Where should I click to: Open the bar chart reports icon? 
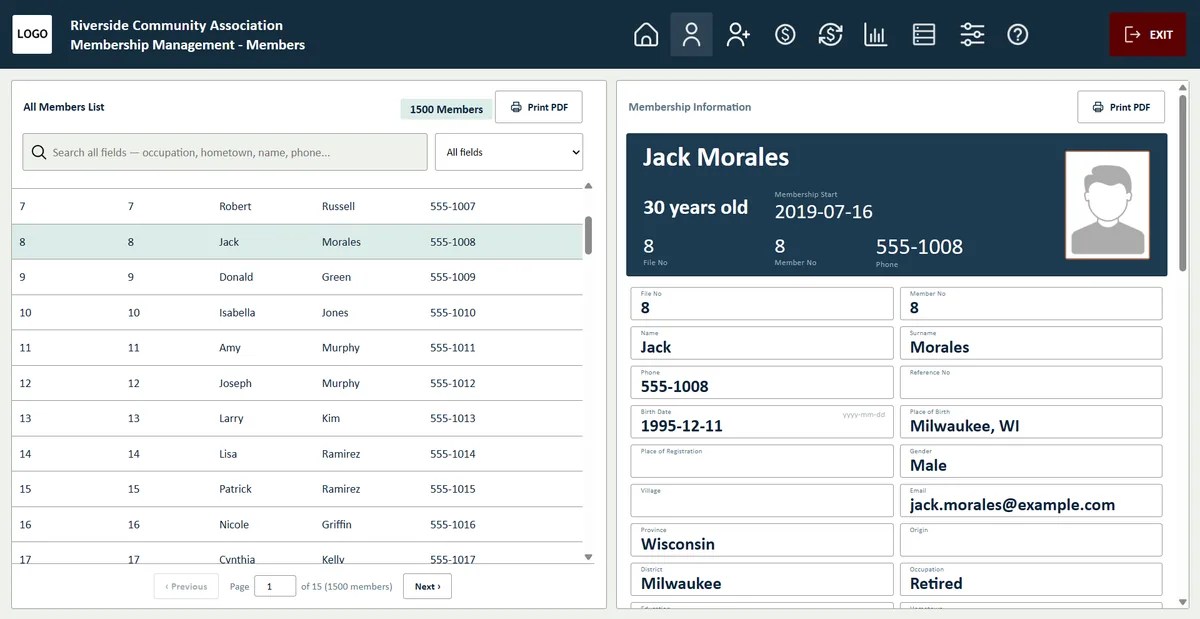pos(876,35)
